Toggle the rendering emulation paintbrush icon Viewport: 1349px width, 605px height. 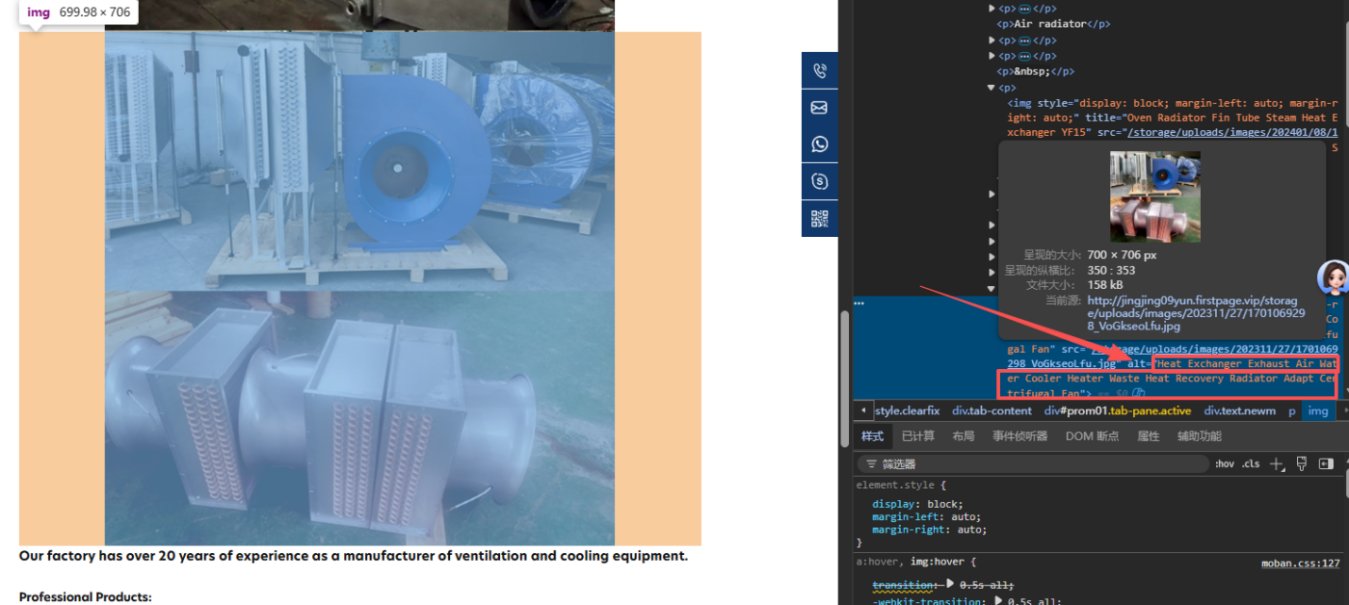point(1301,464)
